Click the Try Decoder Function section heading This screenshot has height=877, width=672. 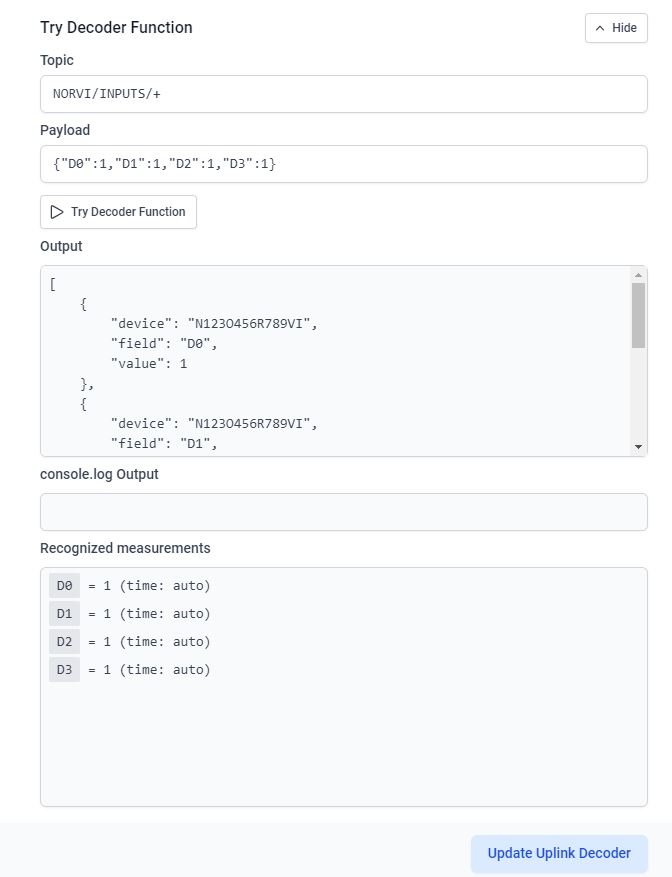coord(116,28)
